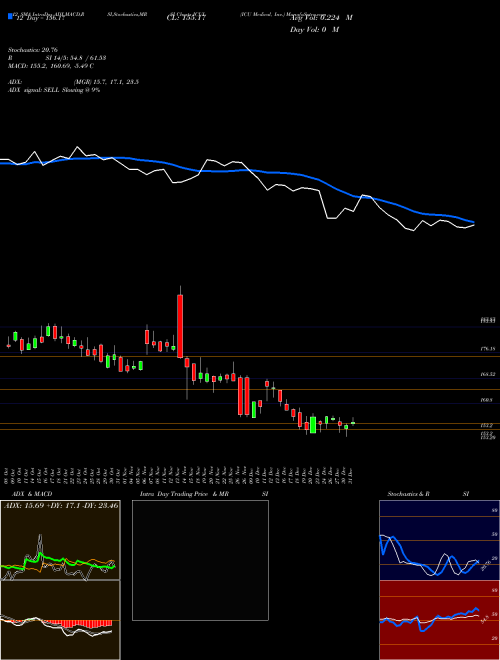Click the 166.52 price axis label
Screen dimensions: 500x660
coord(488,374)
